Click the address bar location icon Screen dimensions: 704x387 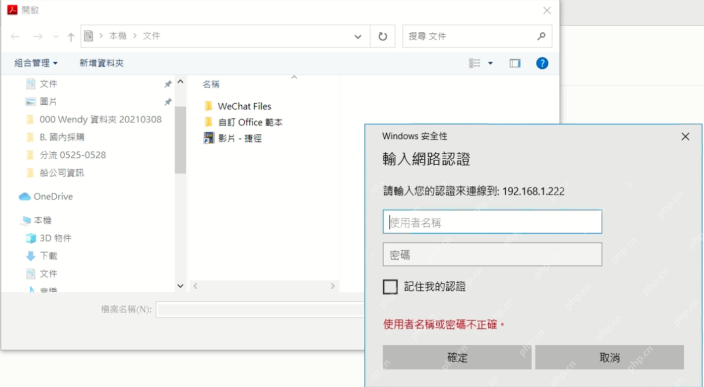pyautogui.click(x=88, y=36)
